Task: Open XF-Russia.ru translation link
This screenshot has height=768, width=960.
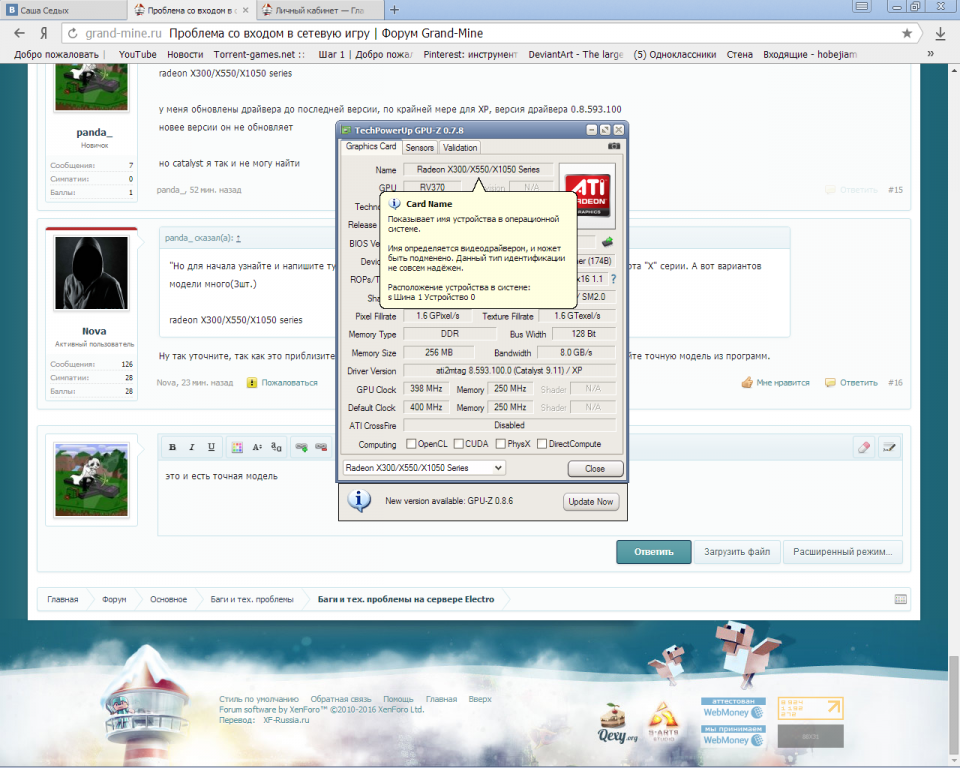Action: 286,720
